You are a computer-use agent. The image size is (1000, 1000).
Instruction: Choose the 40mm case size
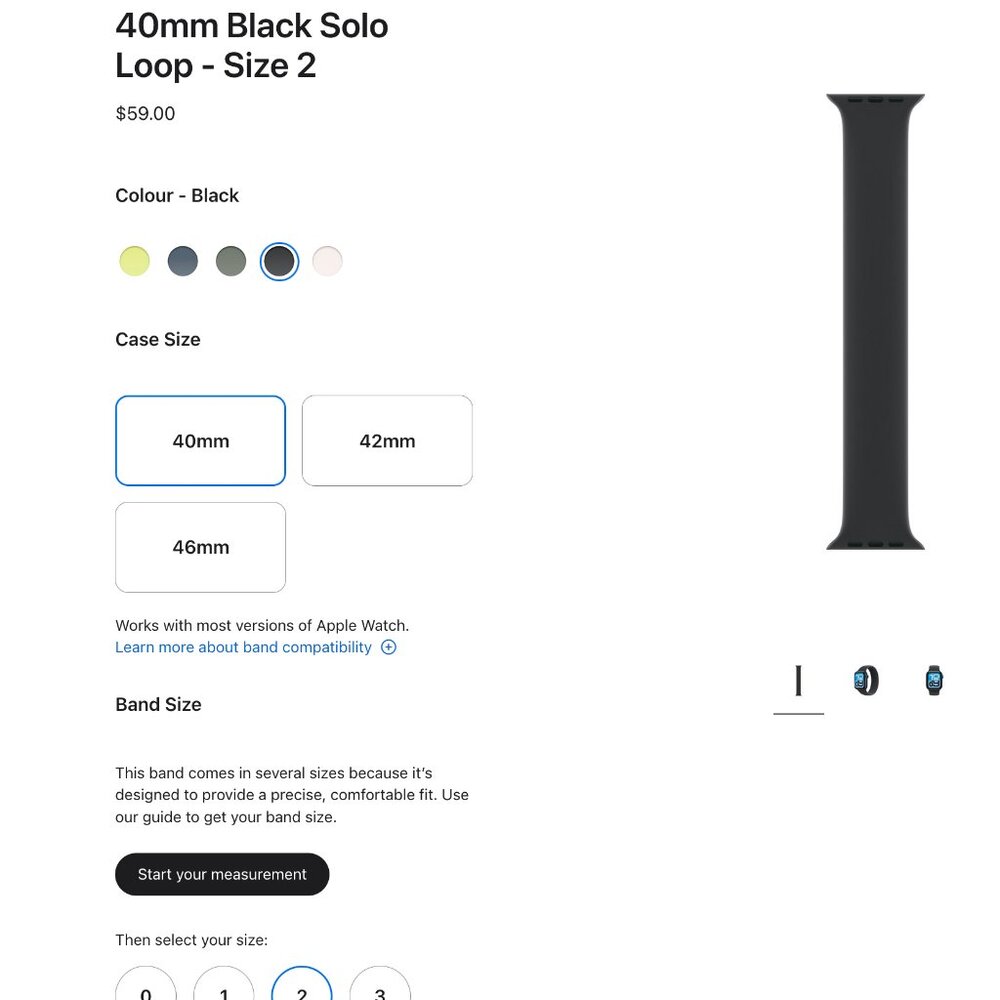click(x=200, y=440)
